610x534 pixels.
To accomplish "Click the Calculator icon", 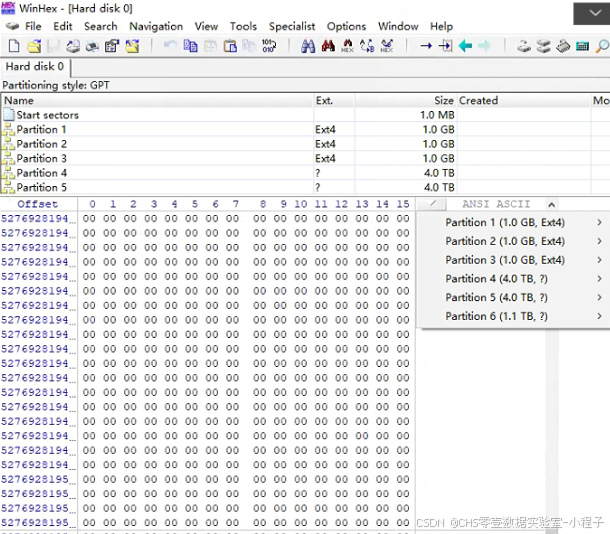I will (582, 46).
